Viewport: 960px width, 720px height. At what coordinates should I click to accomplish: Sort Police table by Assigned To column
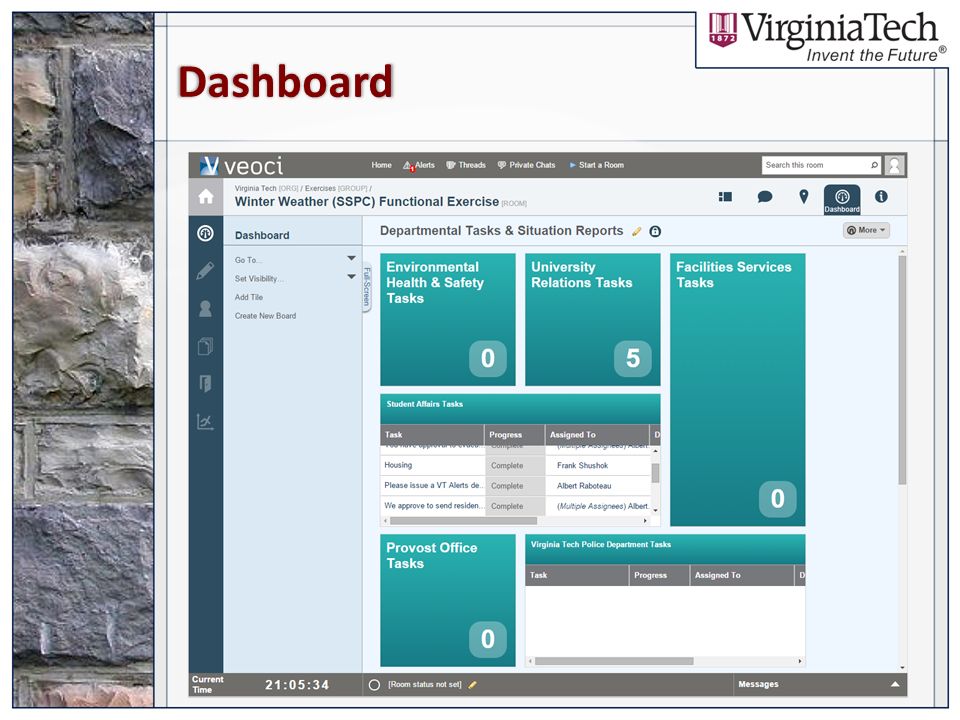tap(741, 576)
